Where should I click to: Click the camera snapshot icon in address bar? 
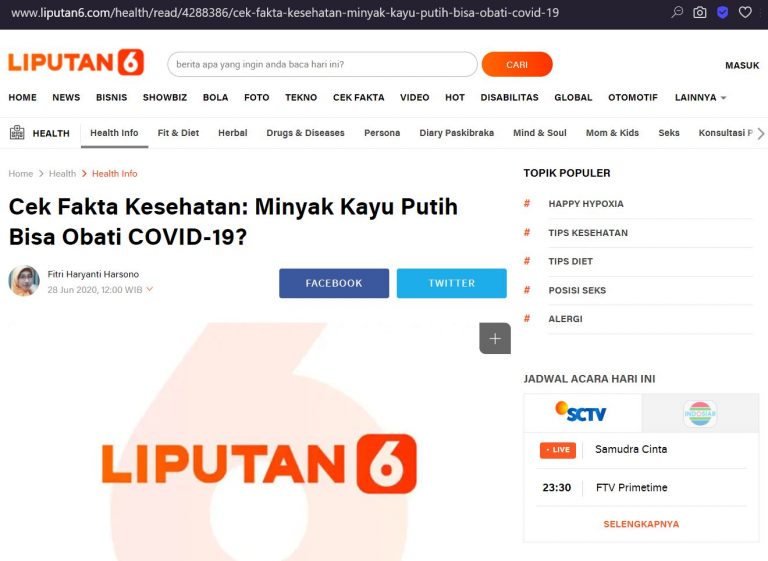pos(700,12)
